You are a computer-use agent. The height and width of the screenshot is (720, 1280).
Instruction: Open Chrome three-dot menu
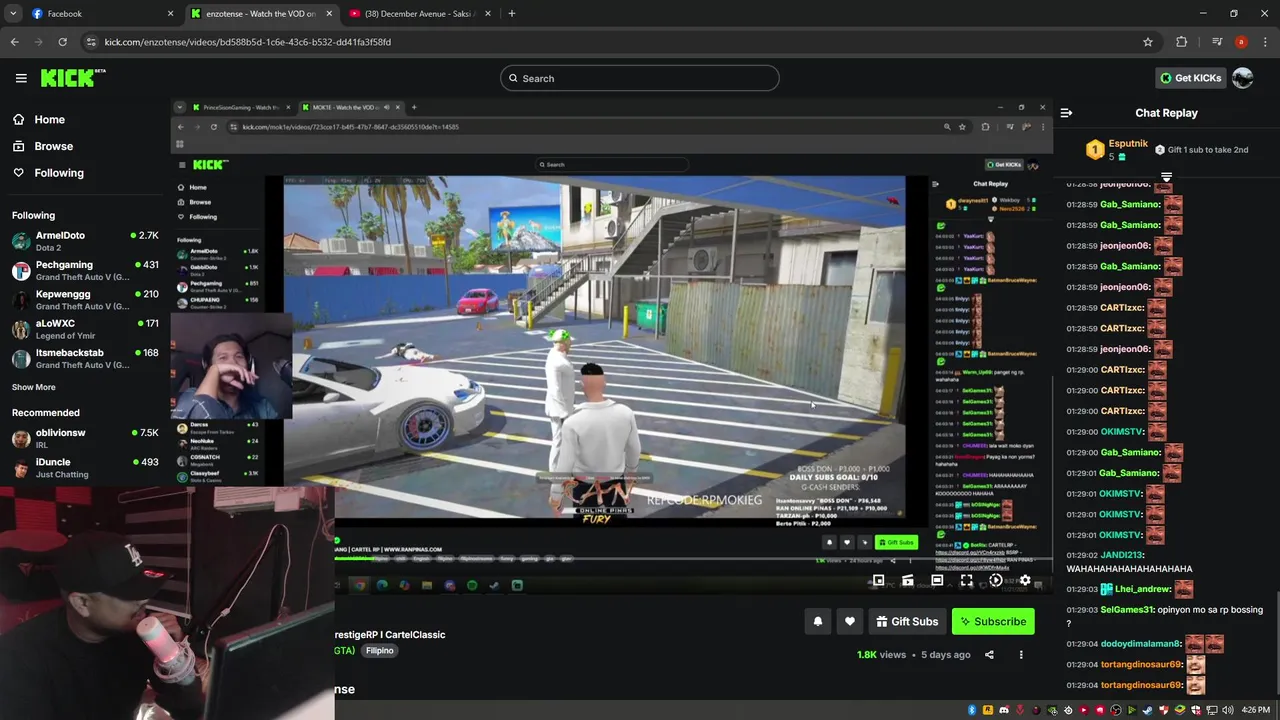click(1263, 42)
